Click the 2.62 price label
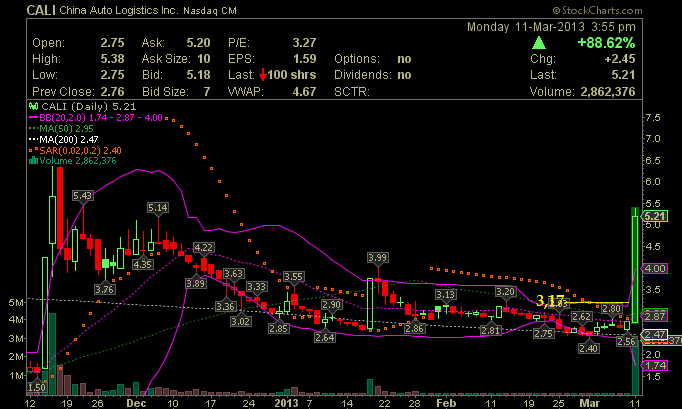 tap(582, 316)
